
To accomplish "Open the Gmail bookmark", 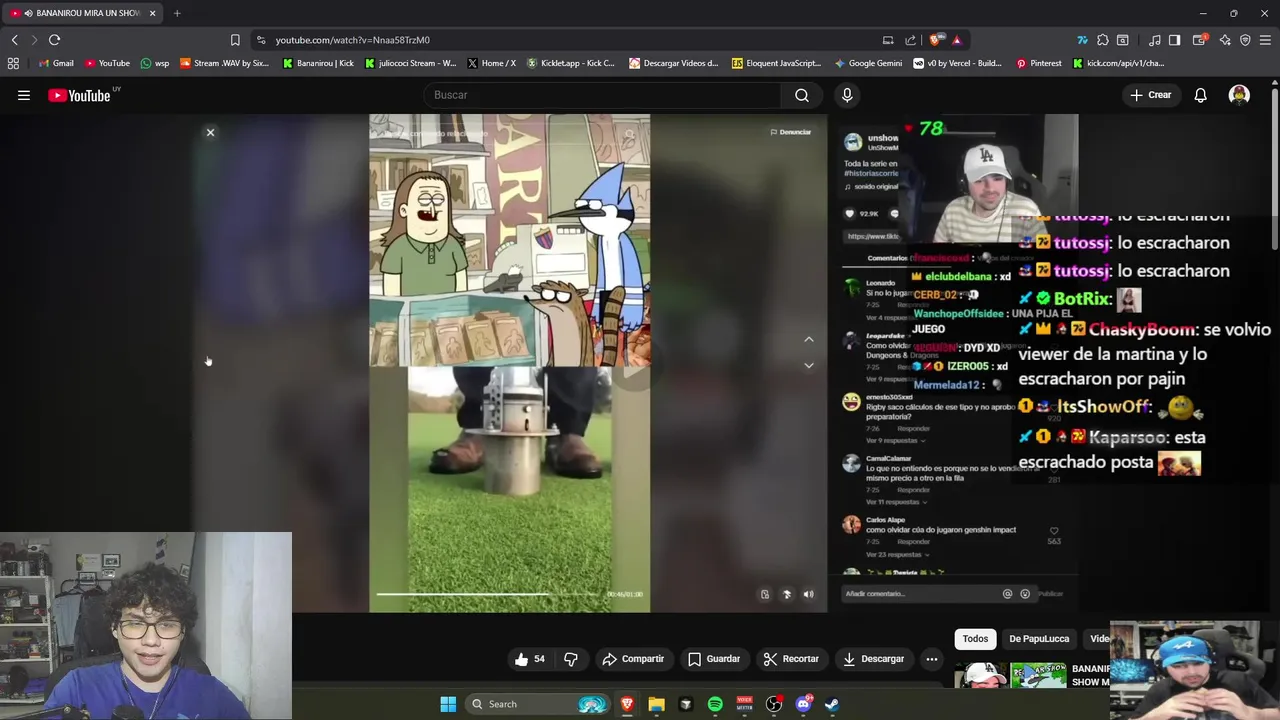I will pos(56,63).
